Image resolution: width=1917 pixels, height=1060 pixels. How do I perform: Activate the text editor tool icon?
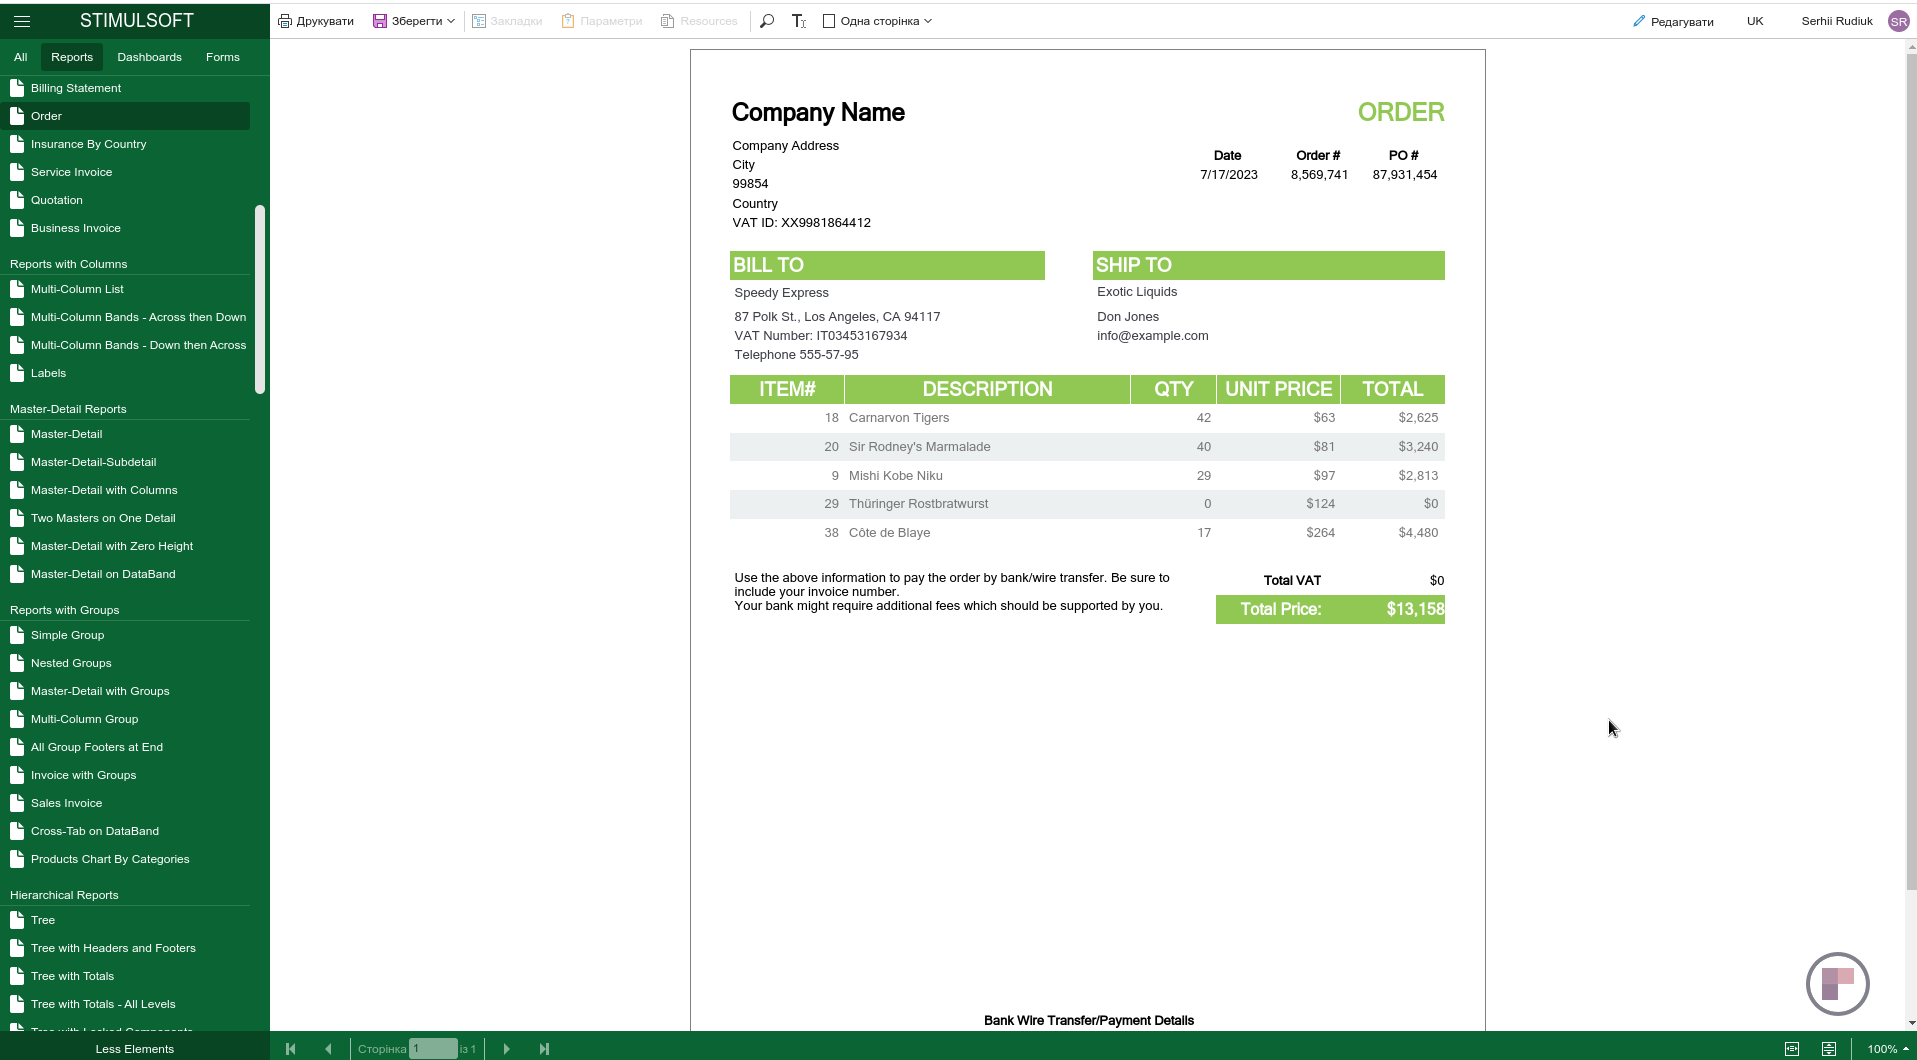click(x=798, y=21)
